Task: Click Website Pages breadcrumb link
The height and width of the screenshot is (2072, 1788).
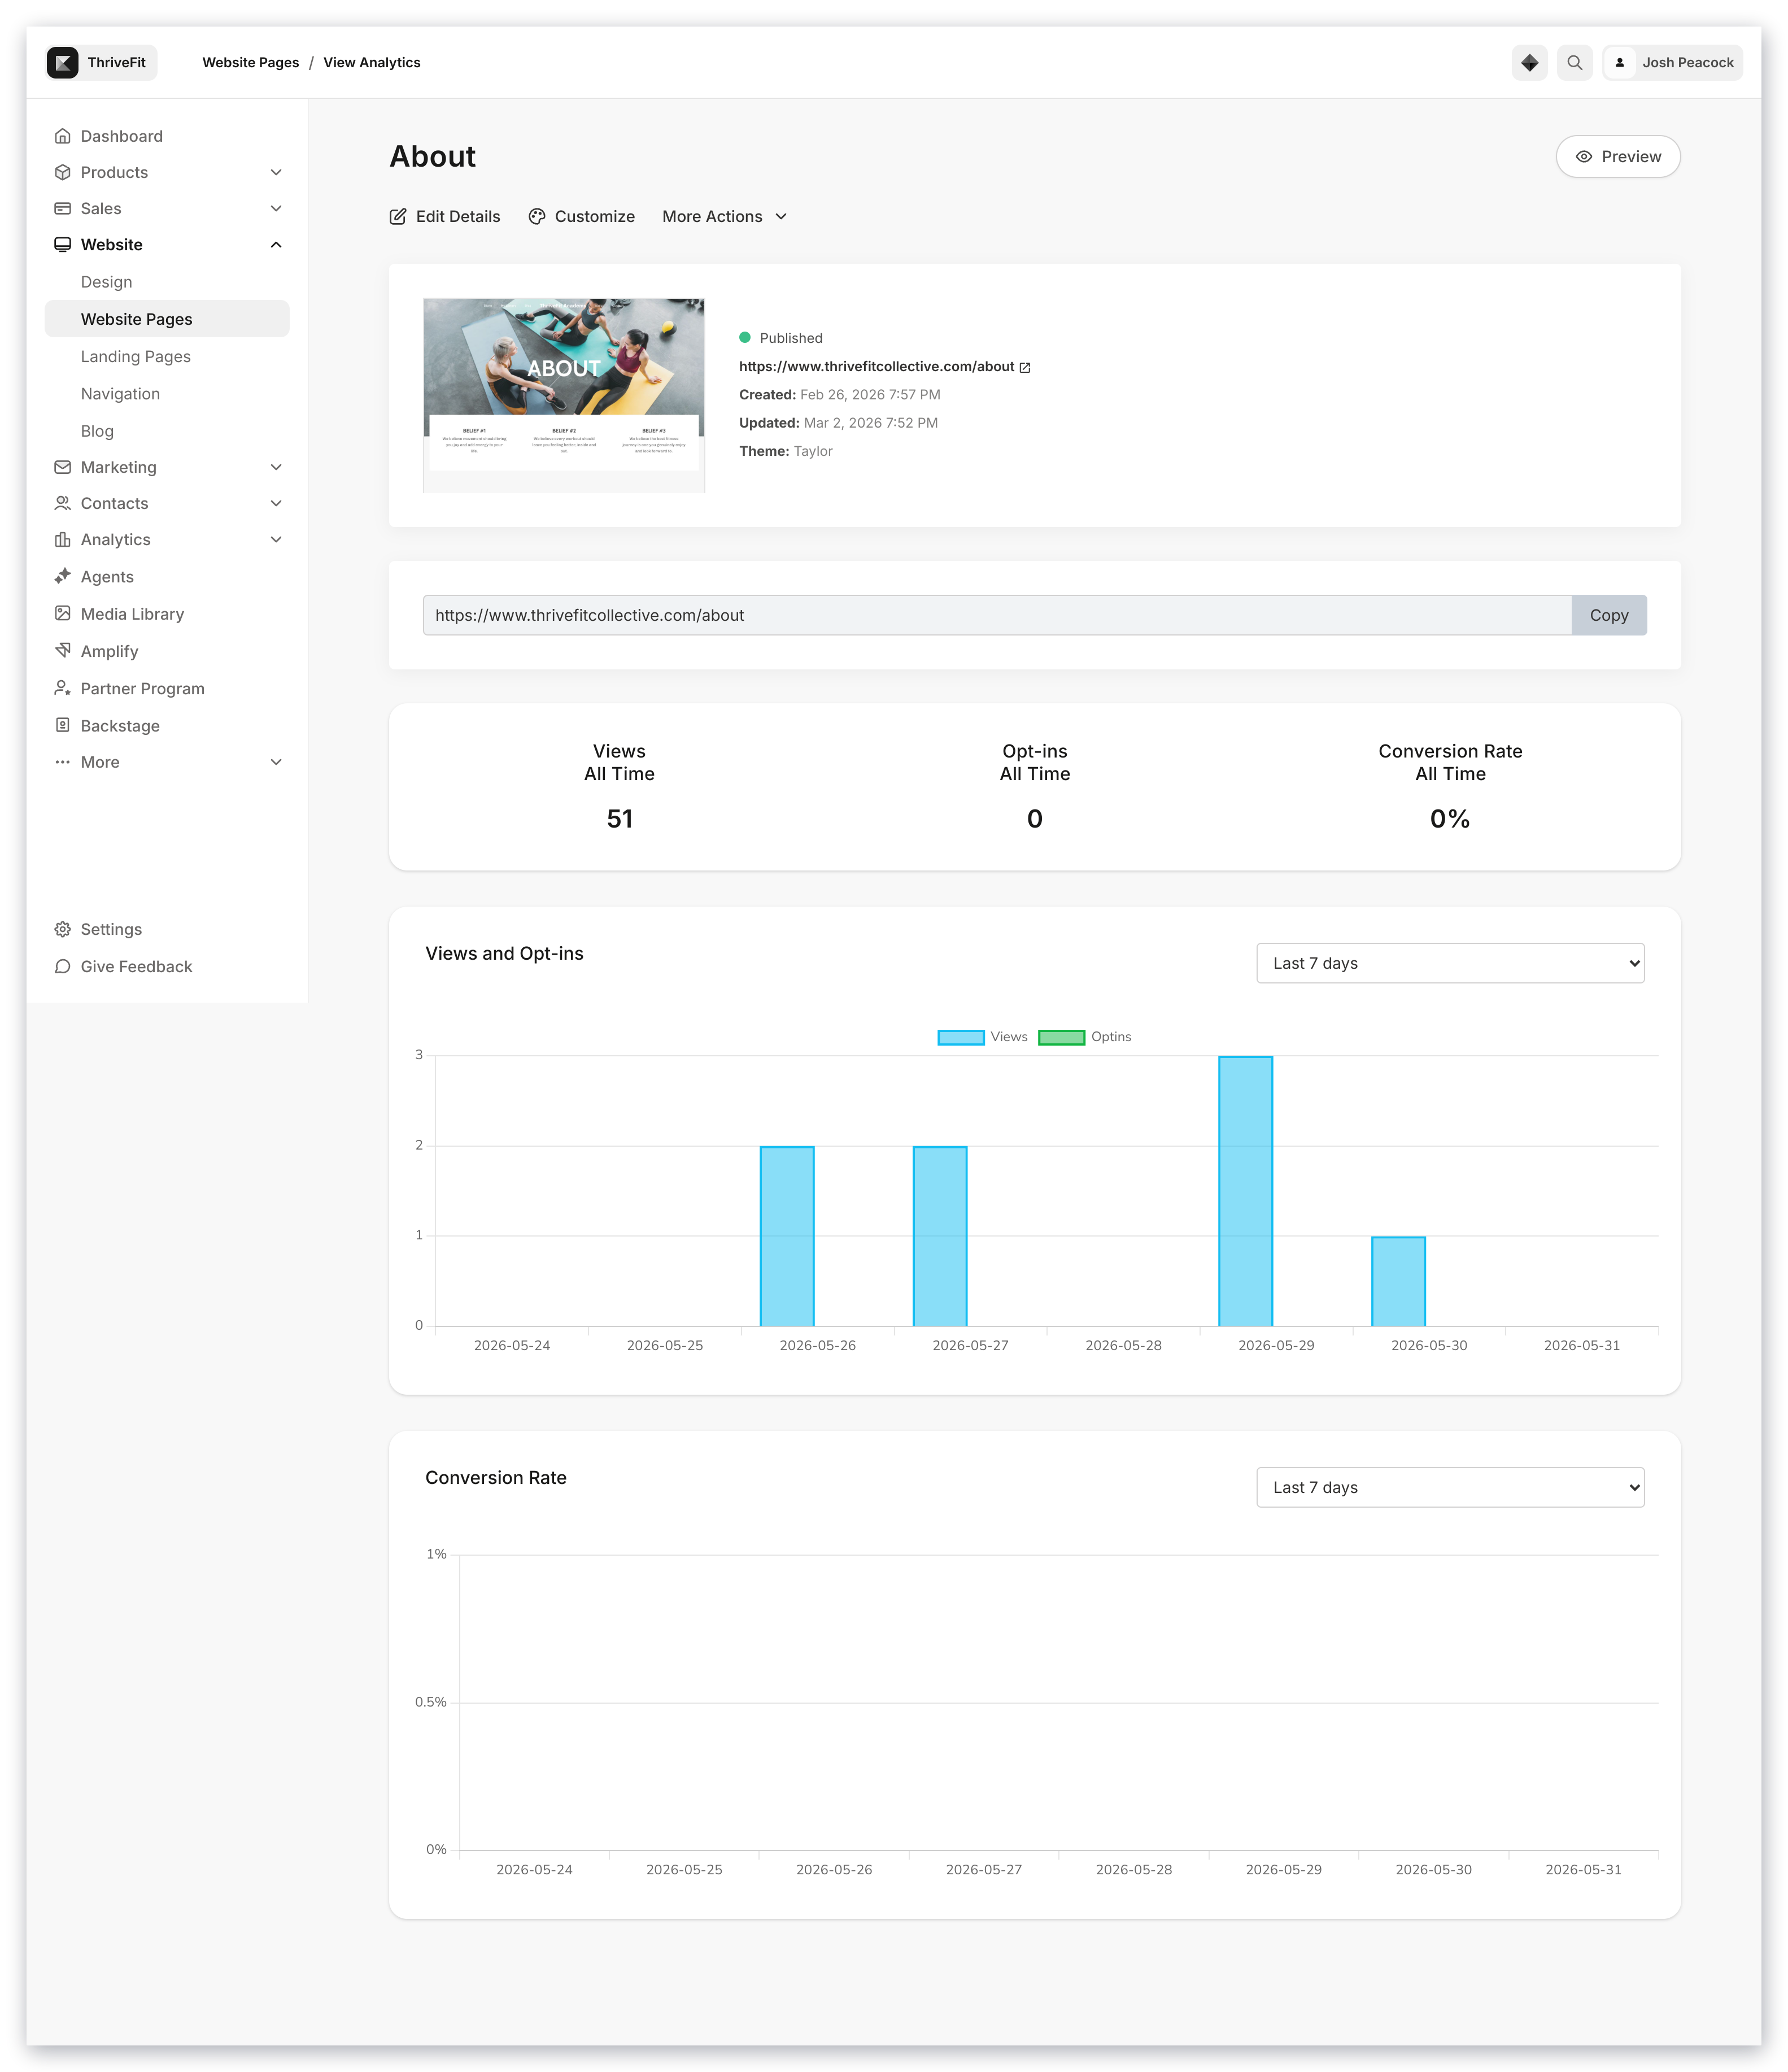Action: coord(250,62)
